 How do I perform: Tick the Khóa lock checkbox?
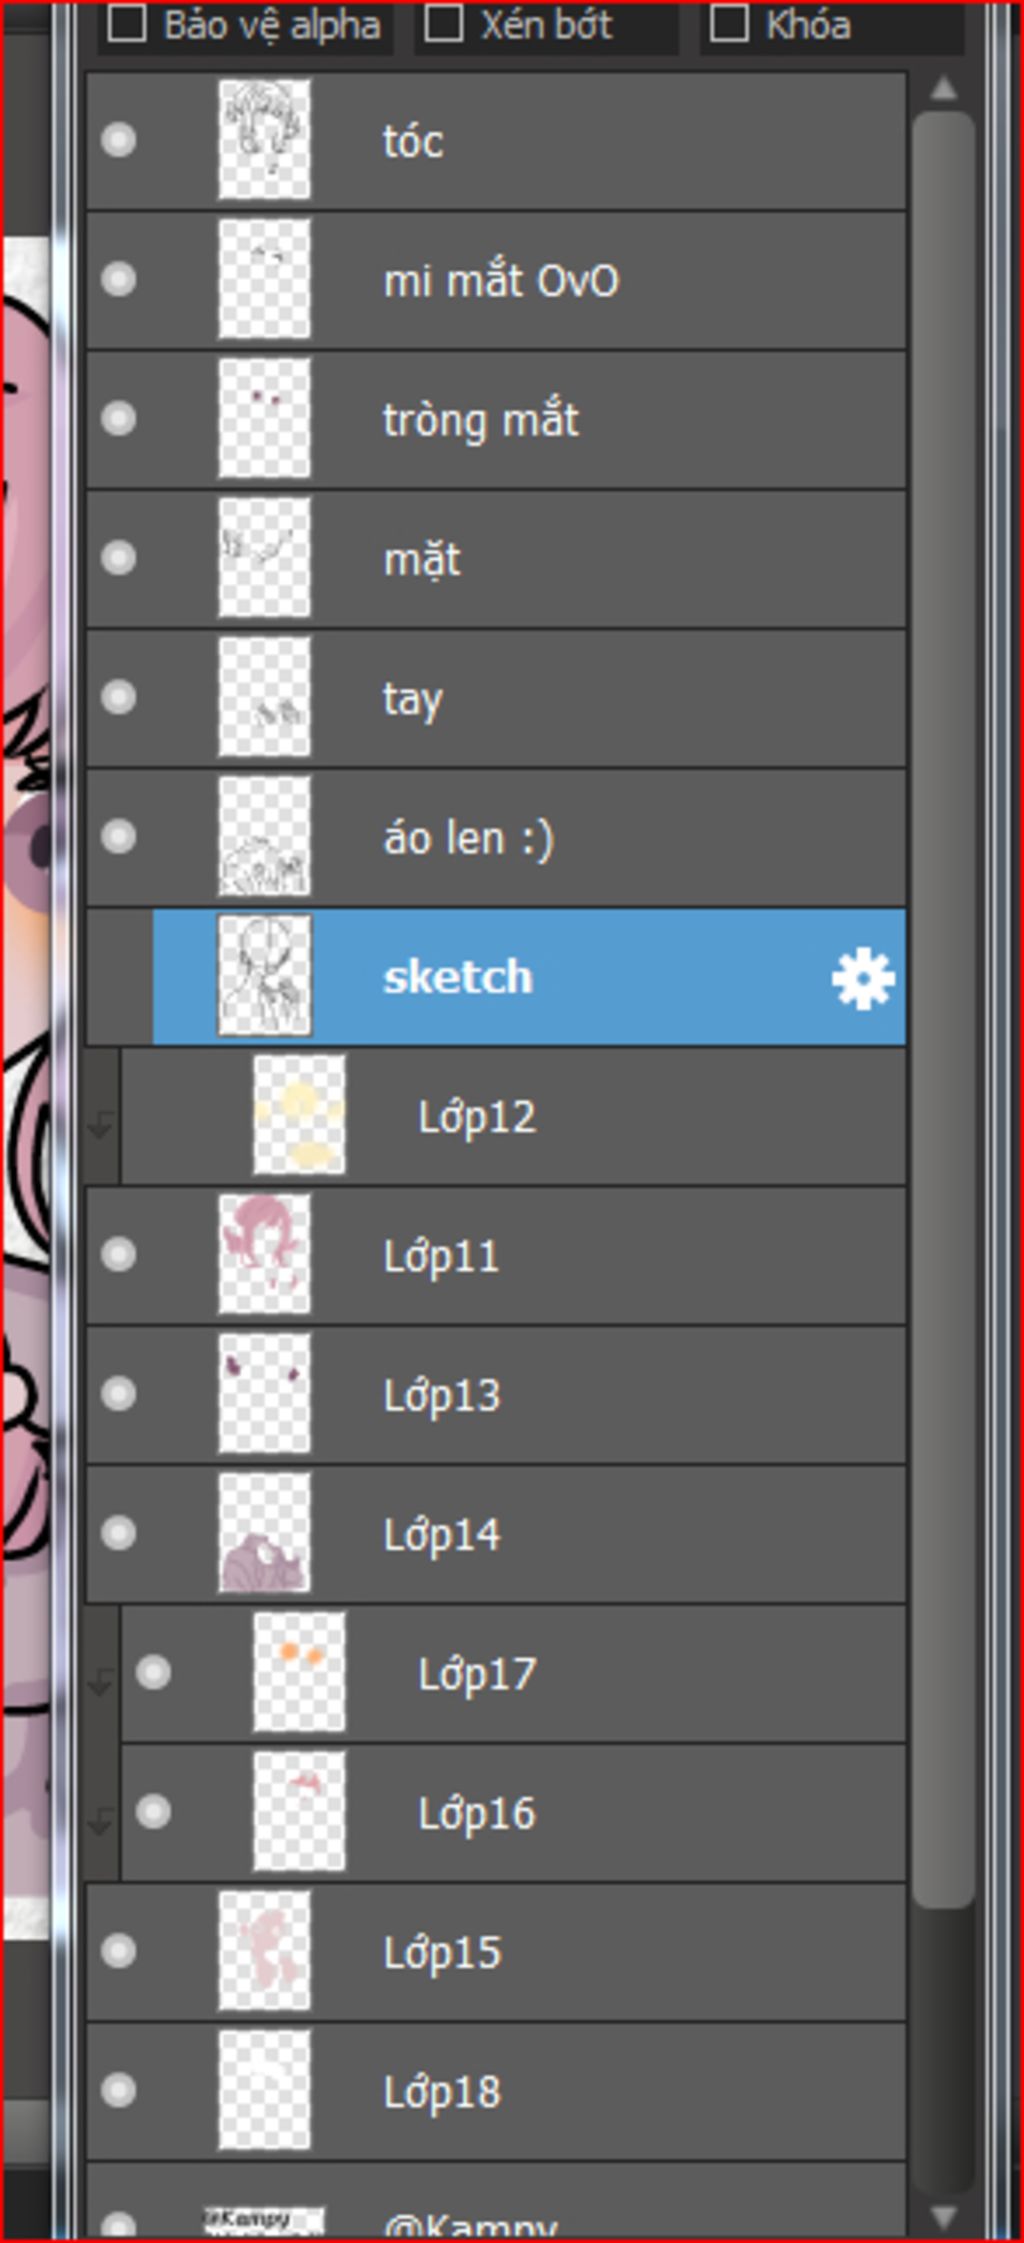[x=728, y=24]
